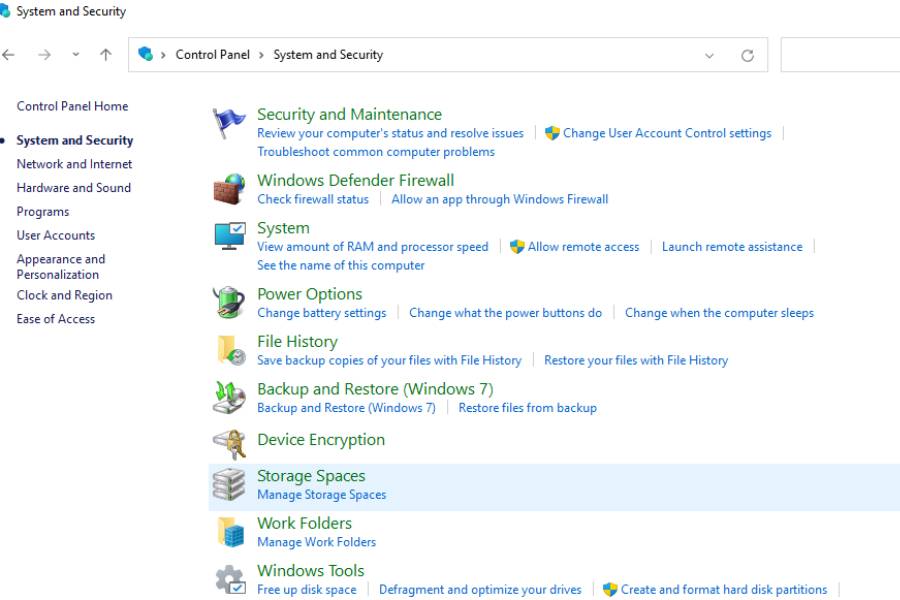
Task: Open Backup and Restore (Windows 7) heading
Action: point(375,389)
